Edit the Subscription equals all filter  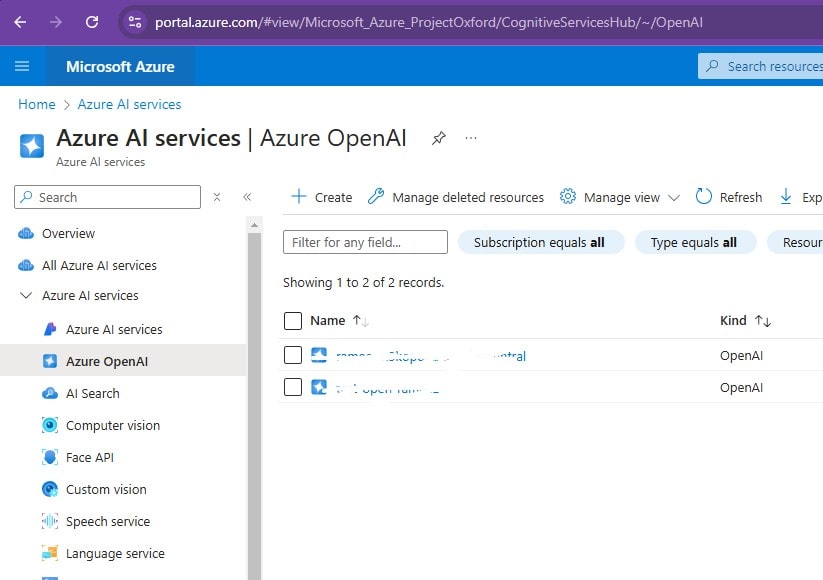[x=541, y=242]
